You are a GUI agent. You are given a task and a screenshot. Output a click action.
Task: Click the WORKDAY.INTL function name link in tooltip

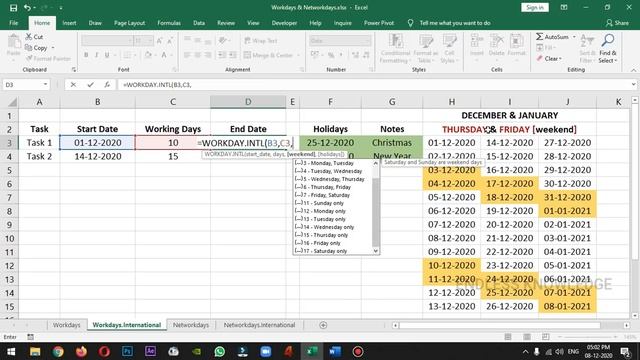coord(223,154)
